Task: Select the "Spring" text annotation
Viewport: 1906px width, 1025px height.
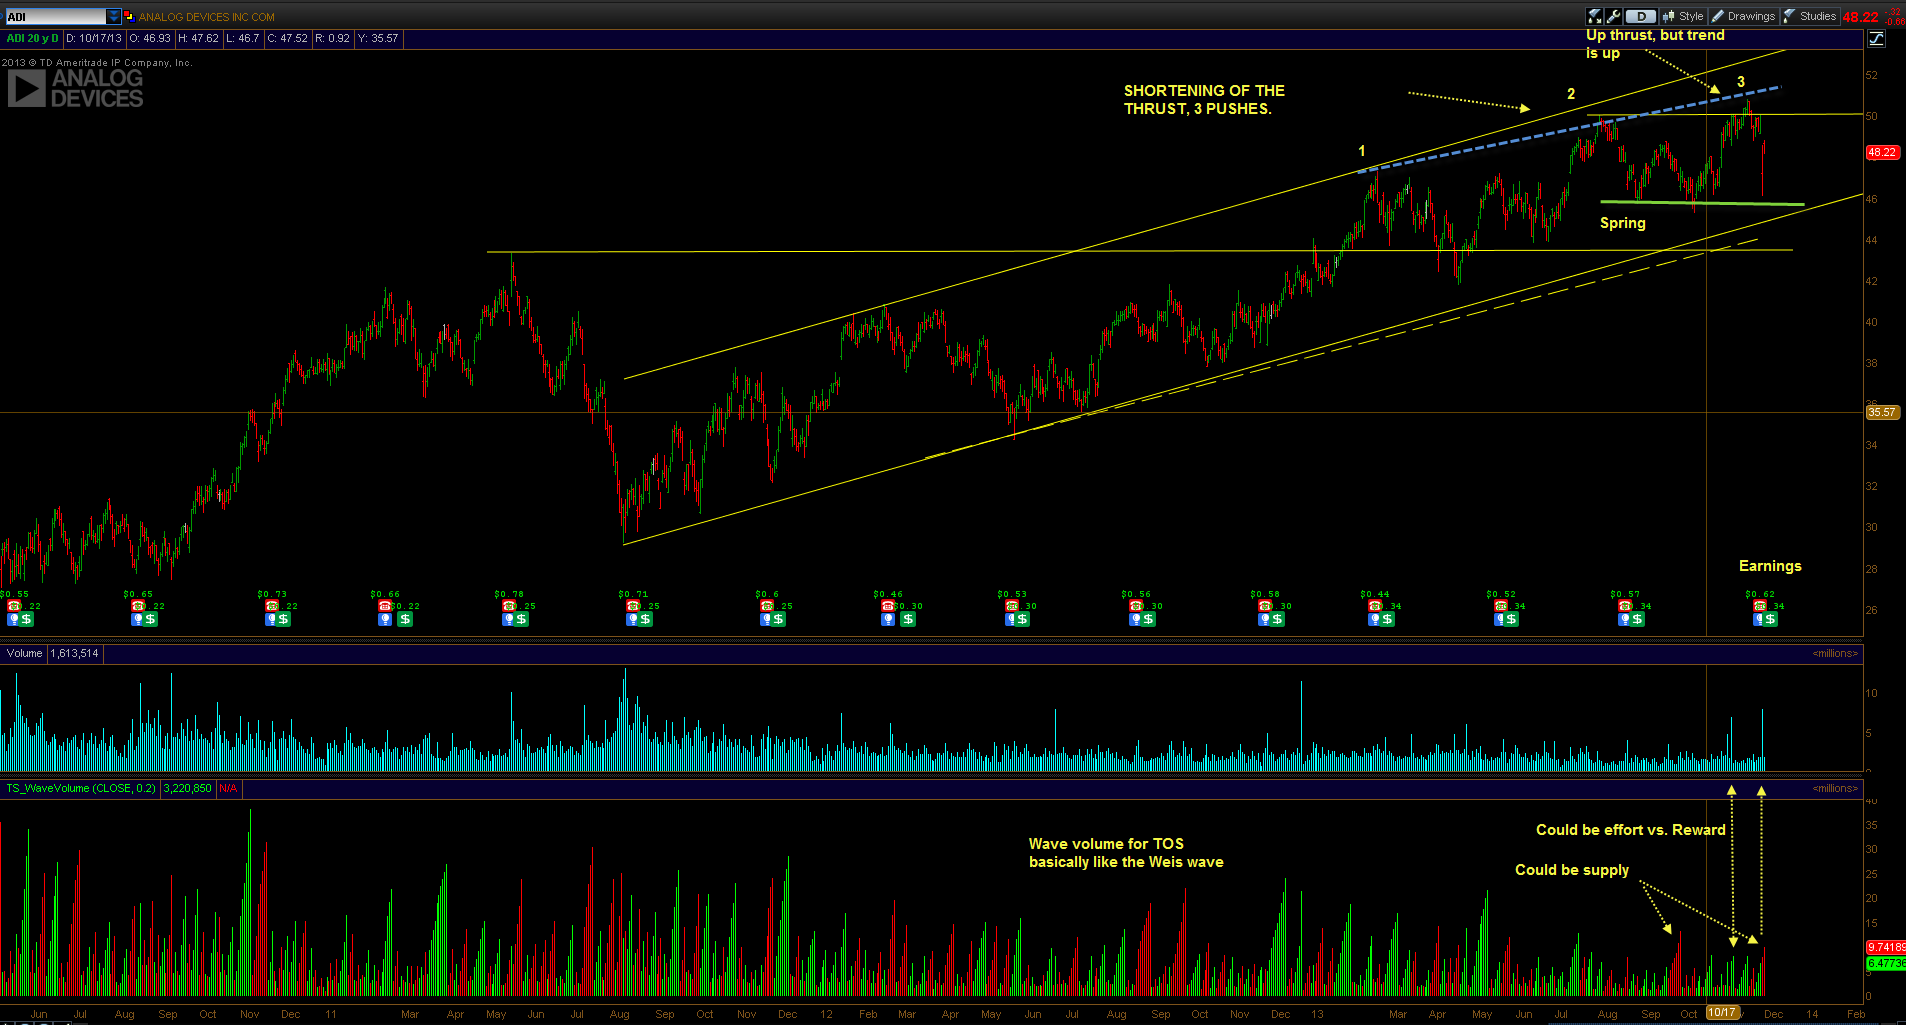Action: [1623, 223]
